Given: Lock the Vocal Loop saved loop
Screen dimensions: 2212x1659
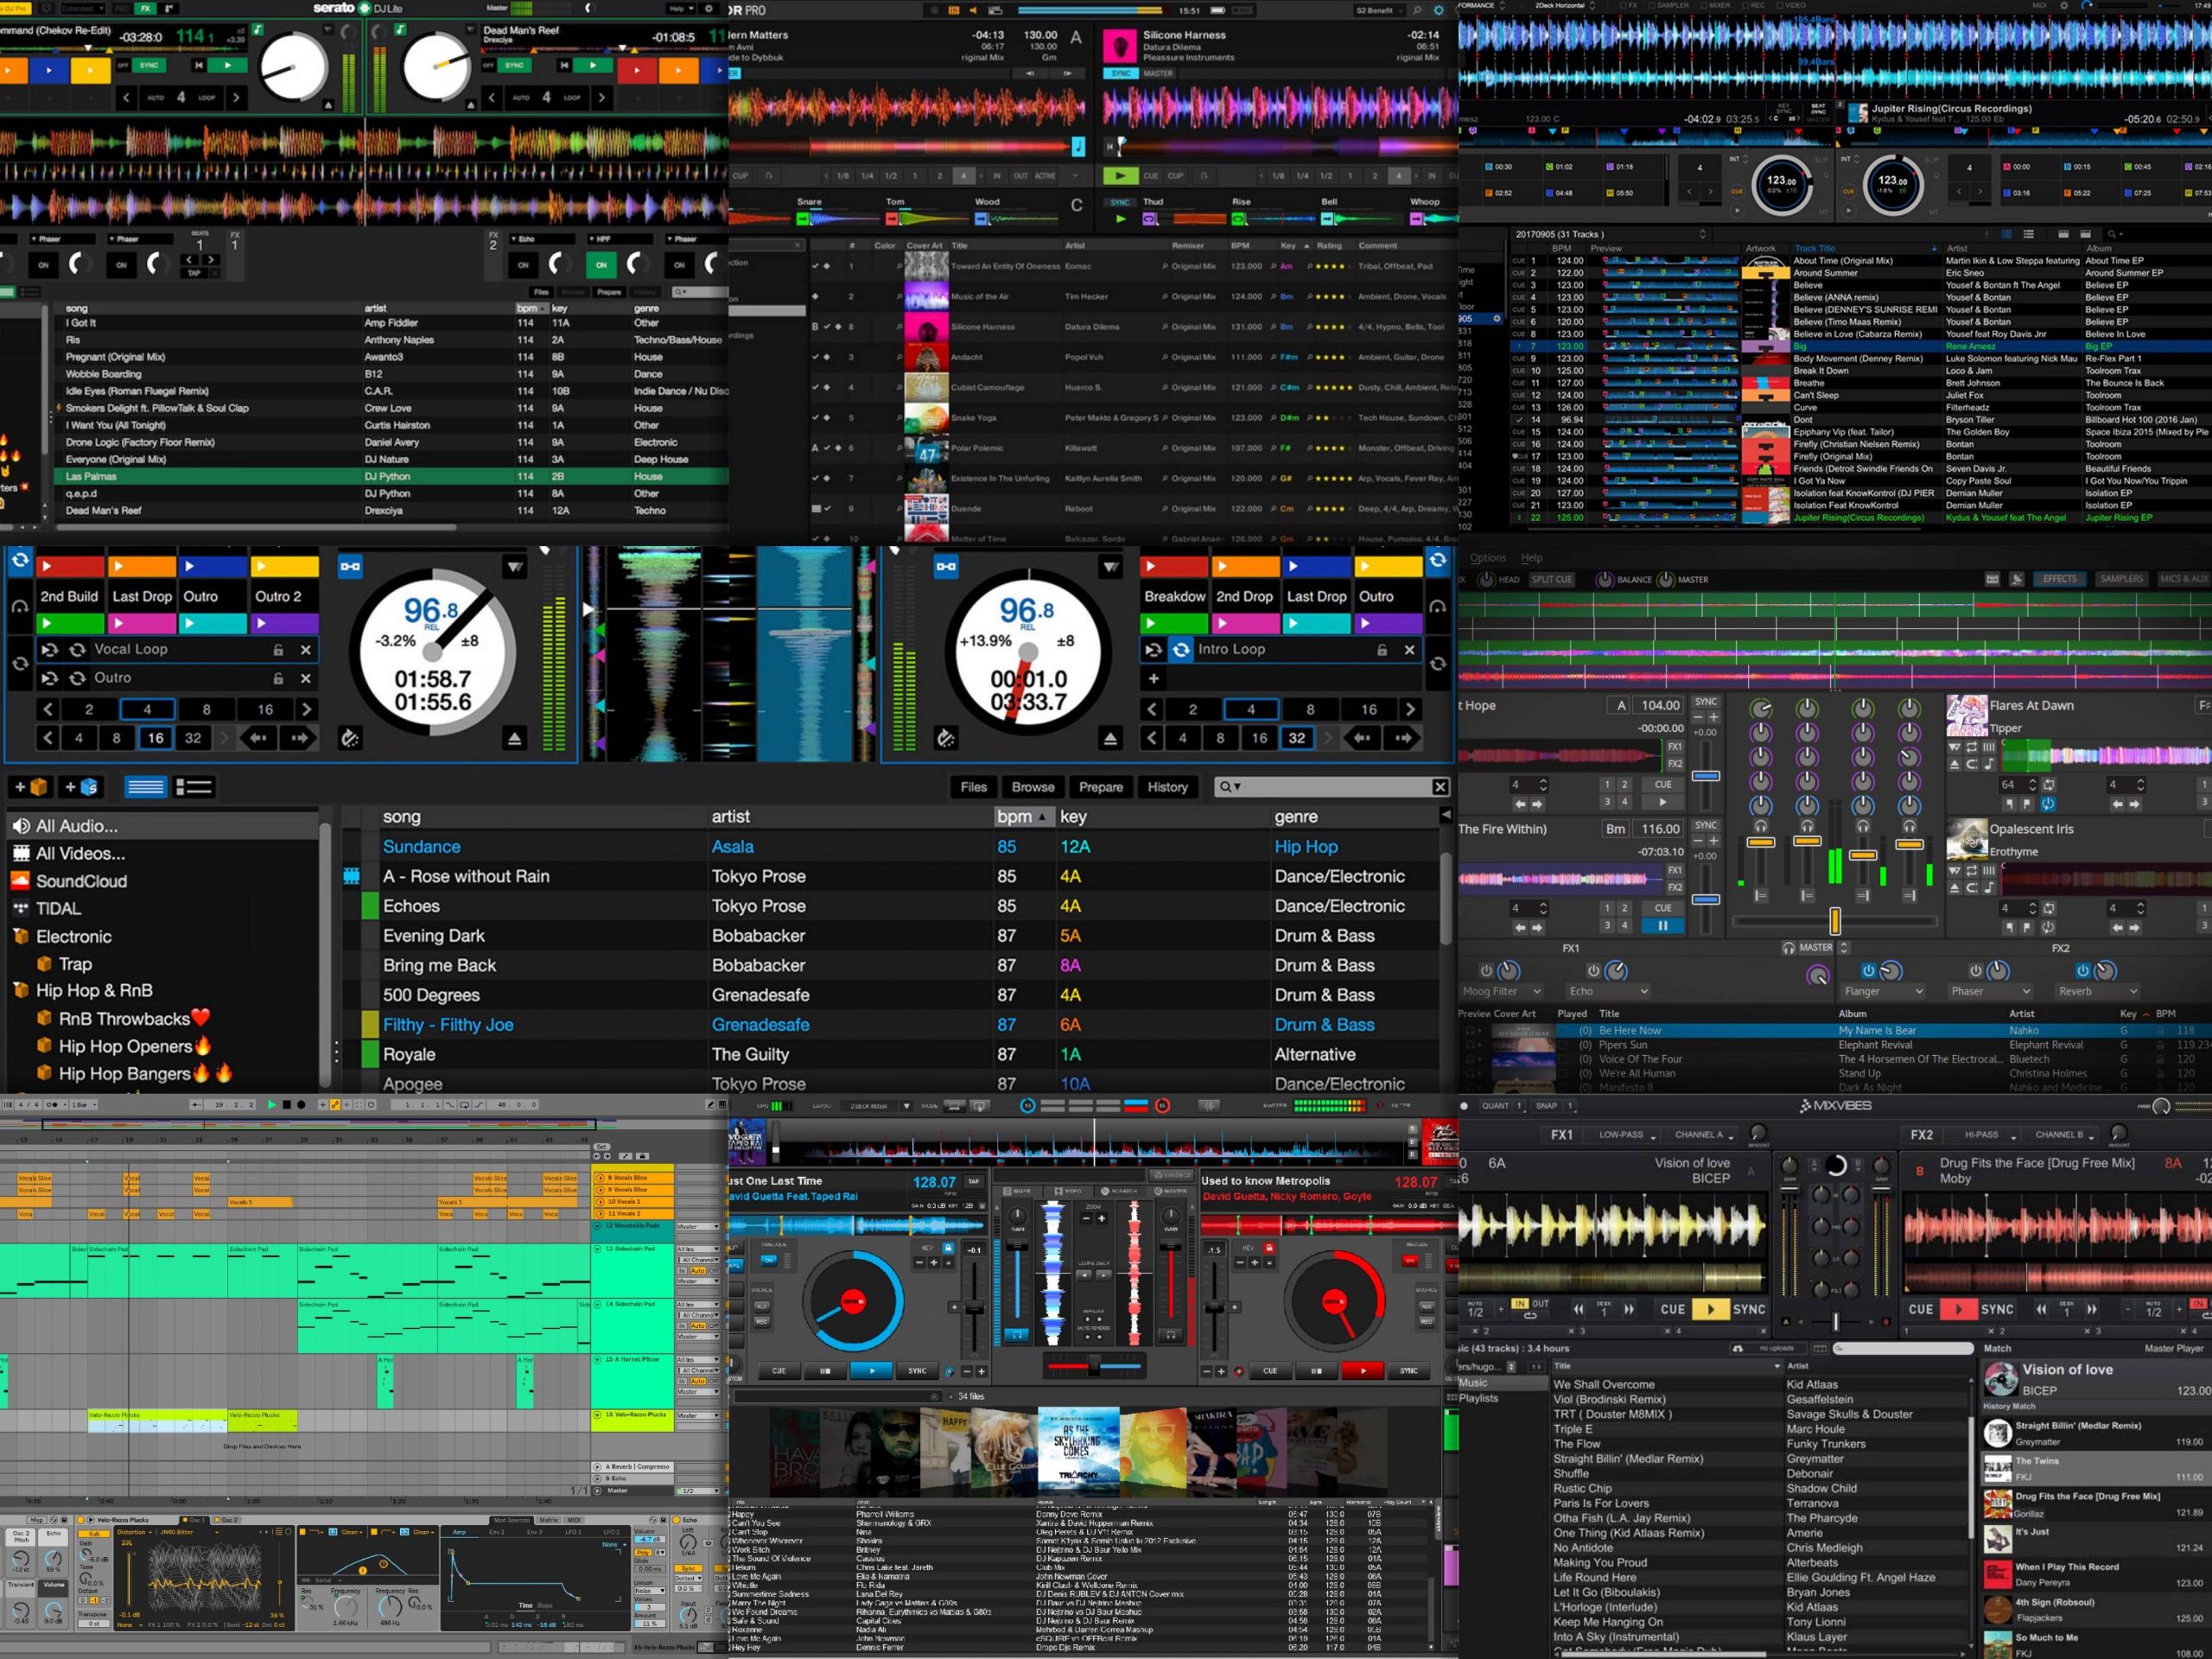Looking at the screenshot, I should click(x=278, y=650).
